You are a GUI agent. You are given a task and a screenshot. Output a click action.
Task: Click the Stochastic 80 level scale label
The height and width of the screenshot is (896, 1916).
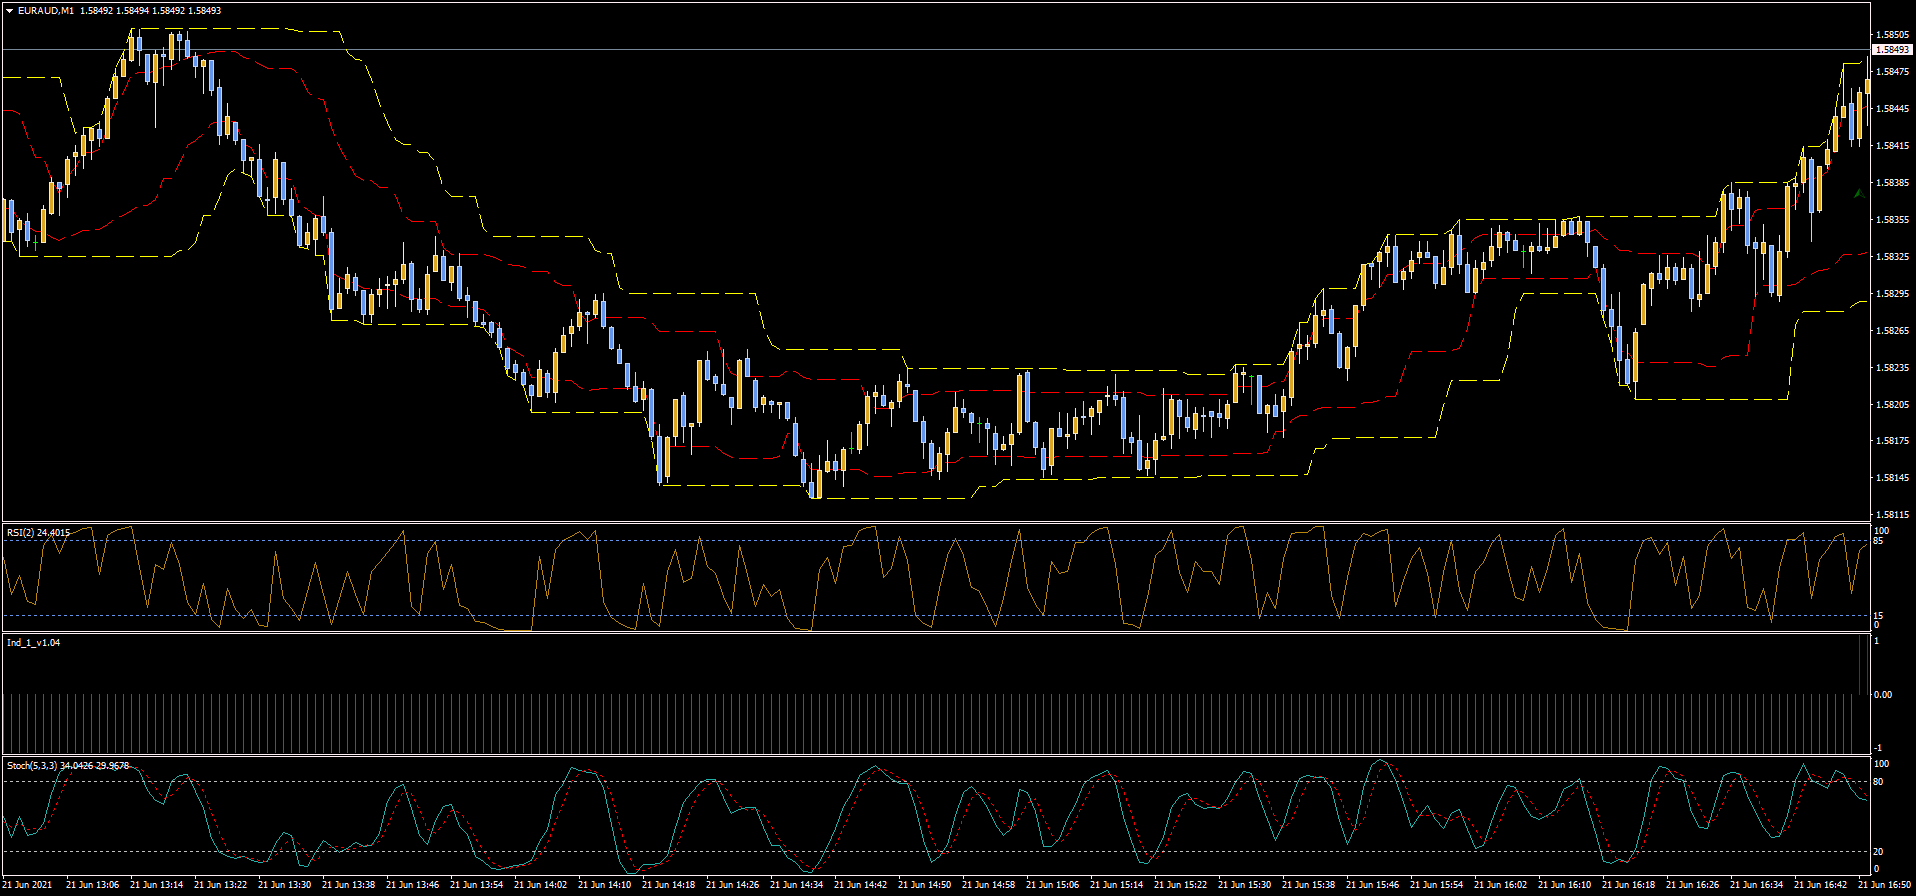(x=1878, y=782)
